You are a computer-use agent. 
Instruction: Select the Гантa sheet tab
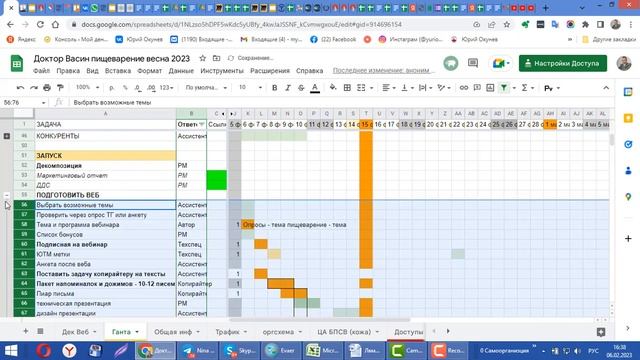click(125, 332)
